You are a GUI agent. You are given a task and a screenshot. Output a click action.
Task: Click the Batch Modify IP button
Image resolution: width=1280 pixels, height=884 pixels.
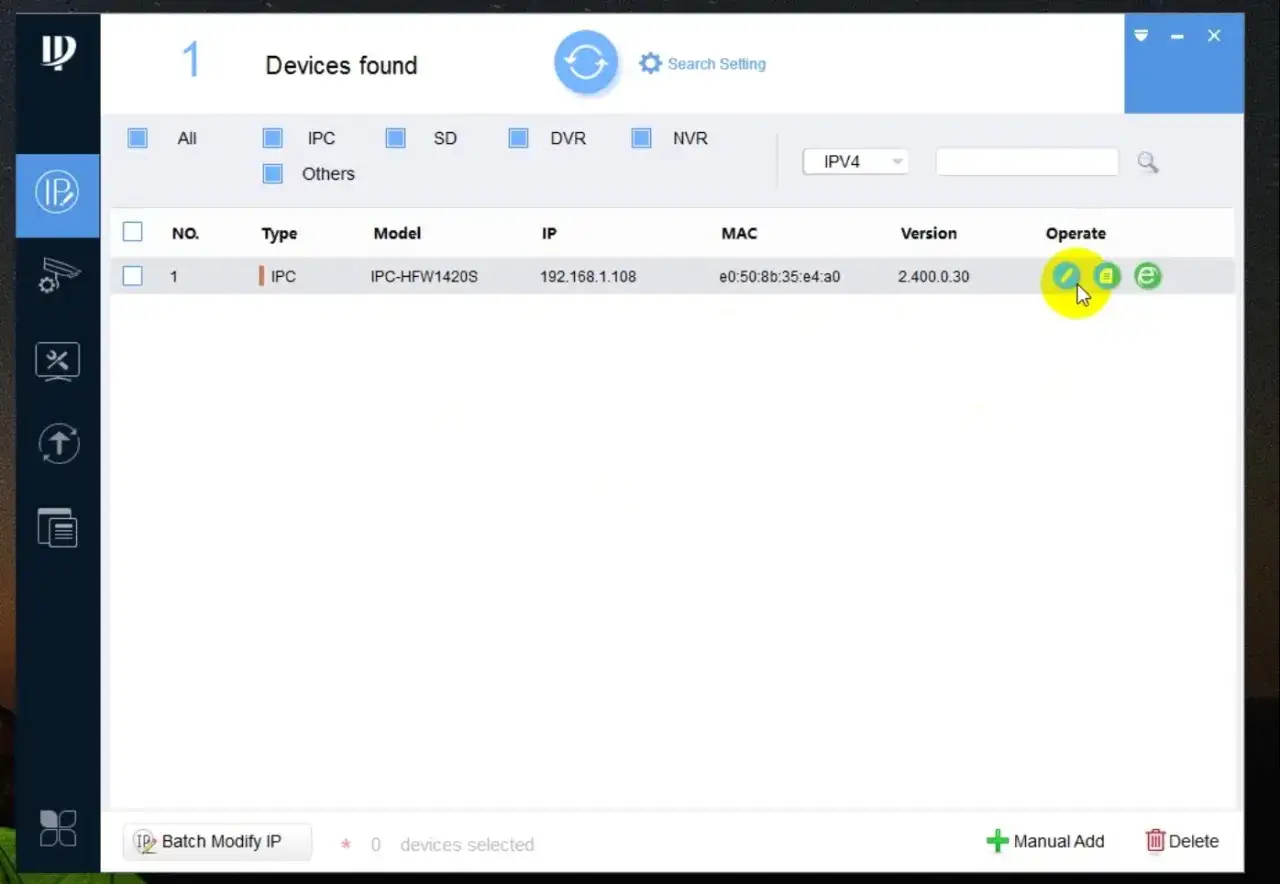[x=216, y=841]
